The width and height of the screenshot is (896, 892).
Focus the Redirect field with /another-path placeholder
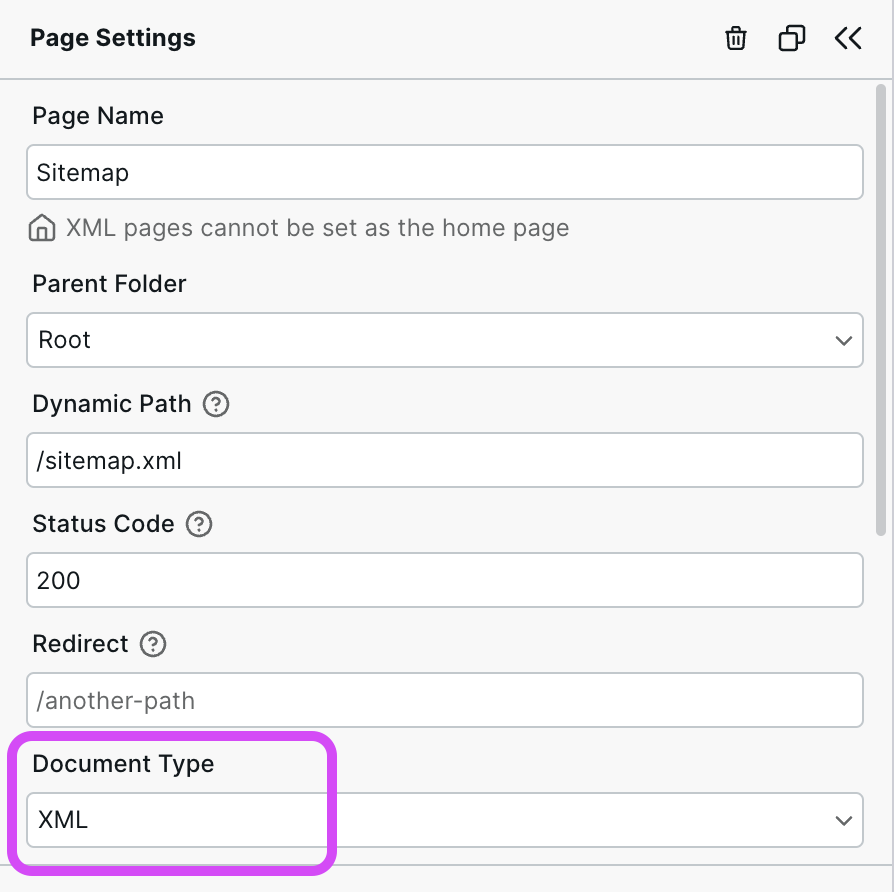click(x=445, y=700)
